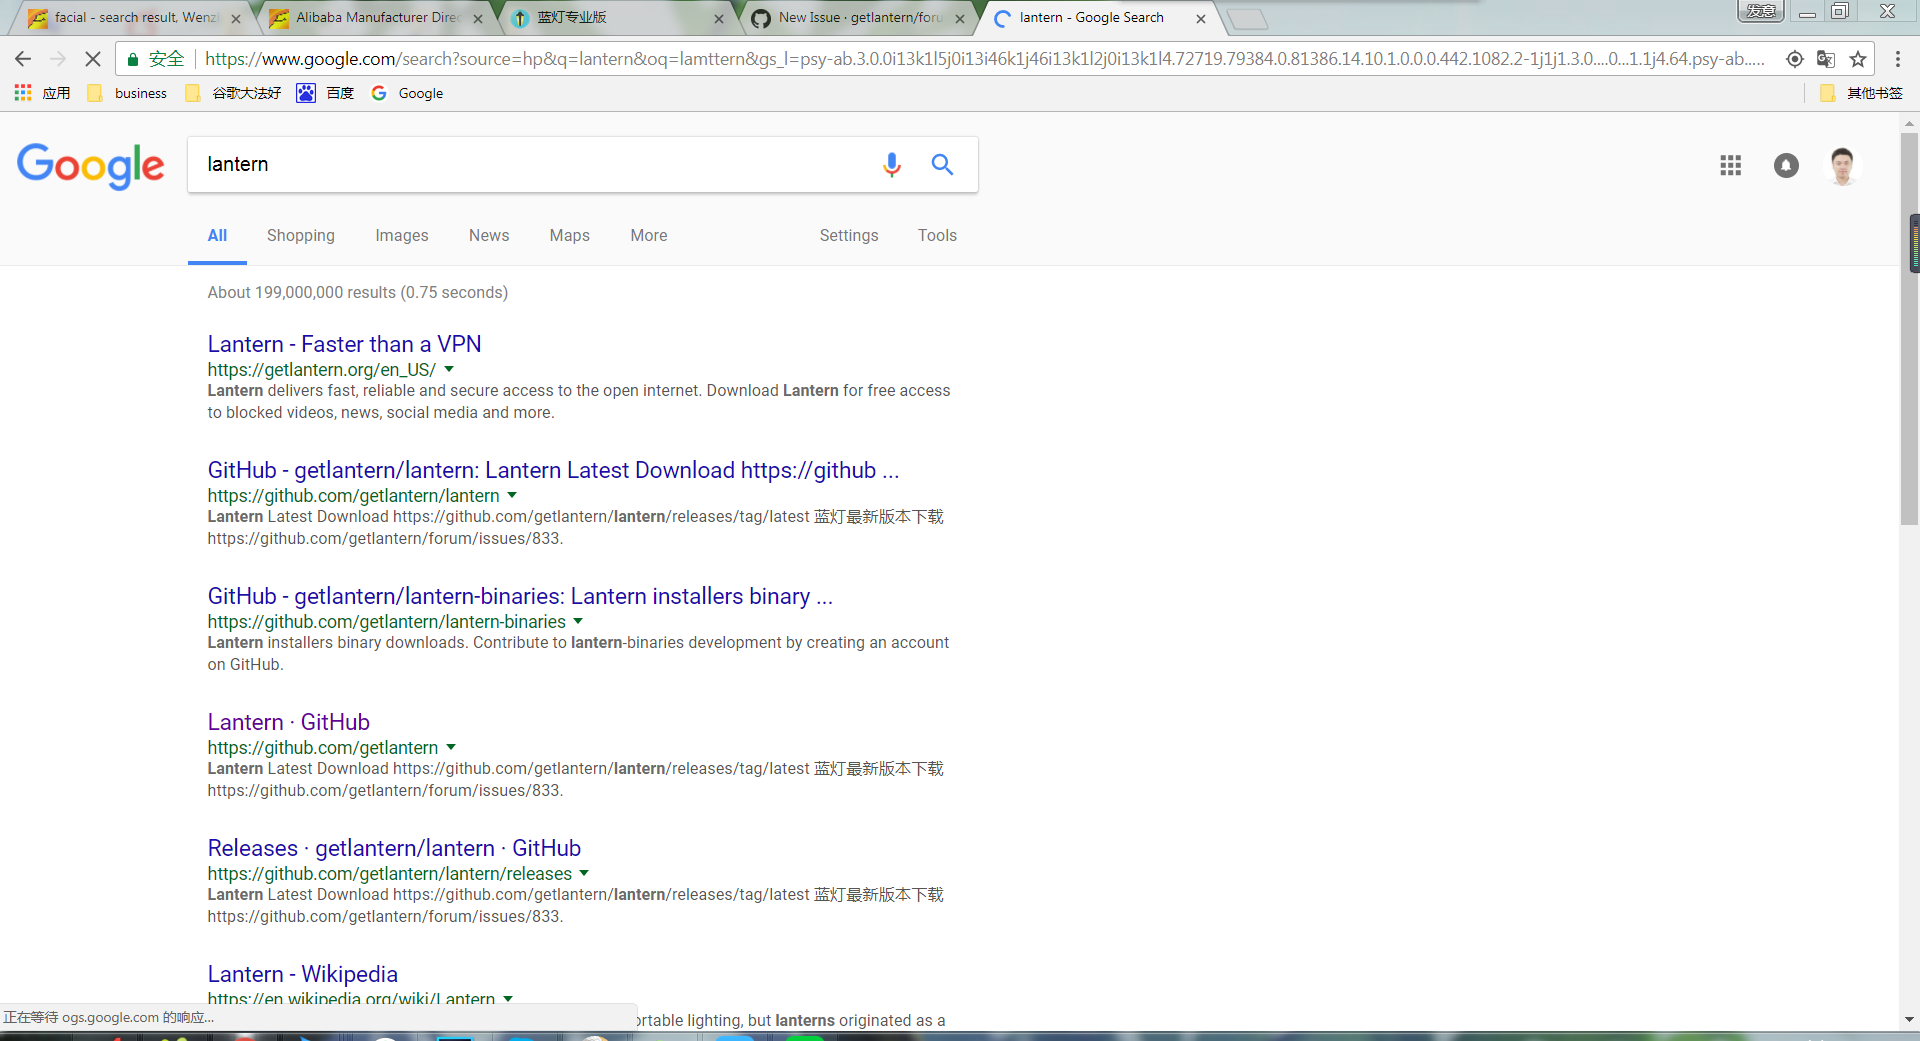Click the scrollbar up arrow
The image size is (1920, 1041).
coord(1909,122)
